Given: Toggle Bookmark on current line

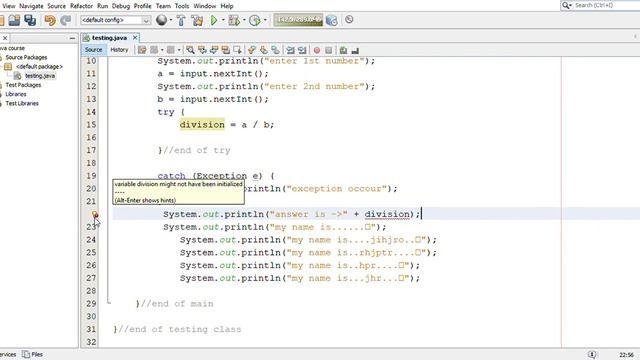Looking at the screenshot, I should click(276, 50).
